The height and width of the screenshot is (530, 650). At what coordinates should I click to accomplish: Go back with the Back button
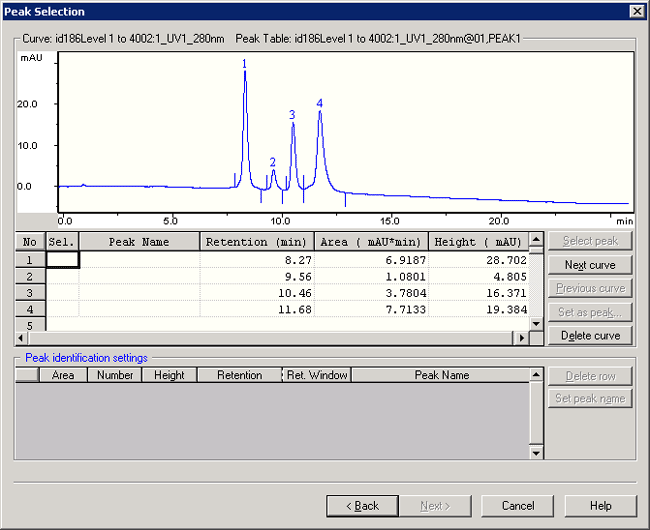362,506
